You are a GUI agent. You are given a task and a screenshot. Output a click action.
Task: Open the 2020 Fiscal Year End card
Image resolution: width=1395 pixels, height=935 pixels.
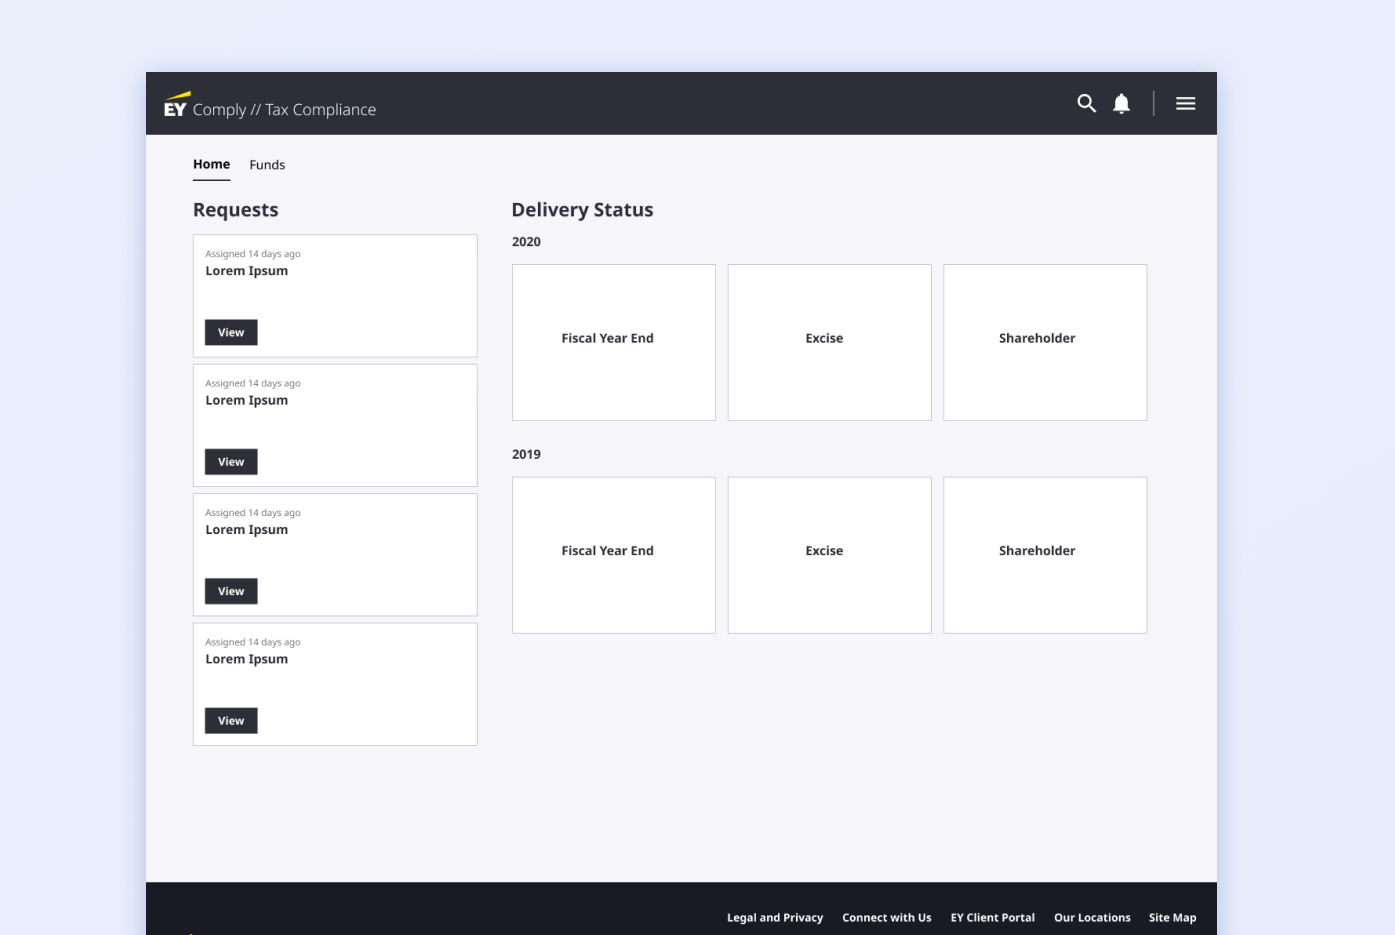pos(614,342)
